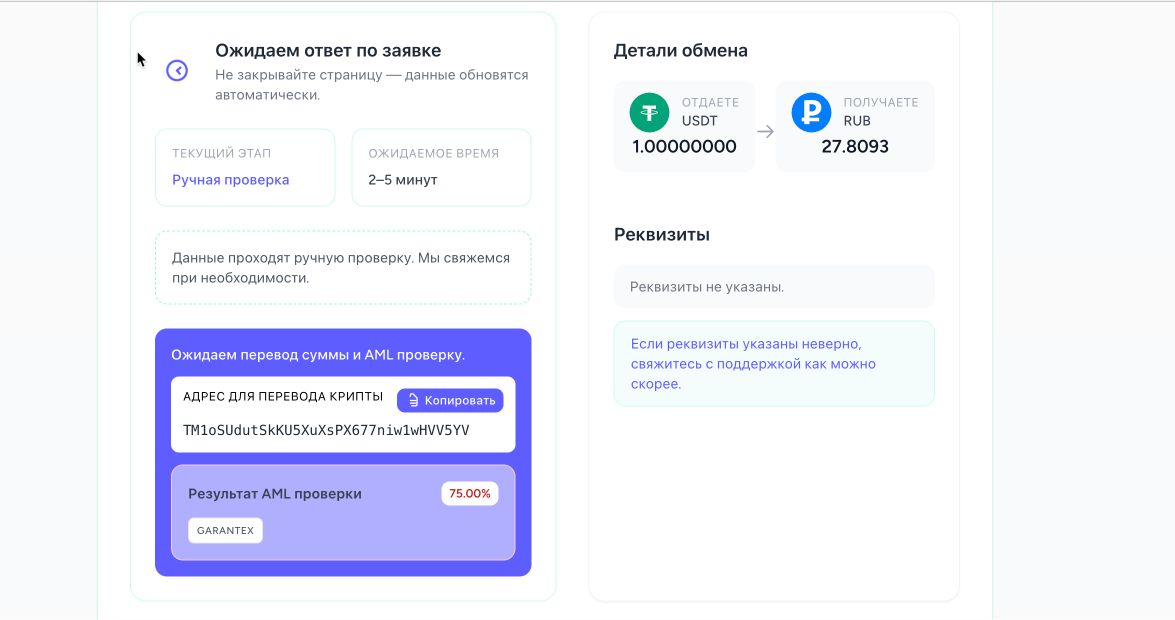Viewport: 1175px width, 620px height.
Task: Click the 1.00000000 USDT amount
Action: [684, 147]
